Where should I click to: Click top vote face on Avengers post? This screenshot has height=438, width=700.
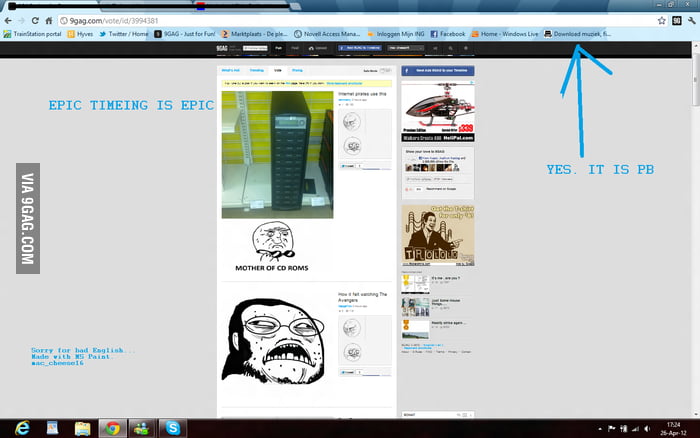coord(352,328)
